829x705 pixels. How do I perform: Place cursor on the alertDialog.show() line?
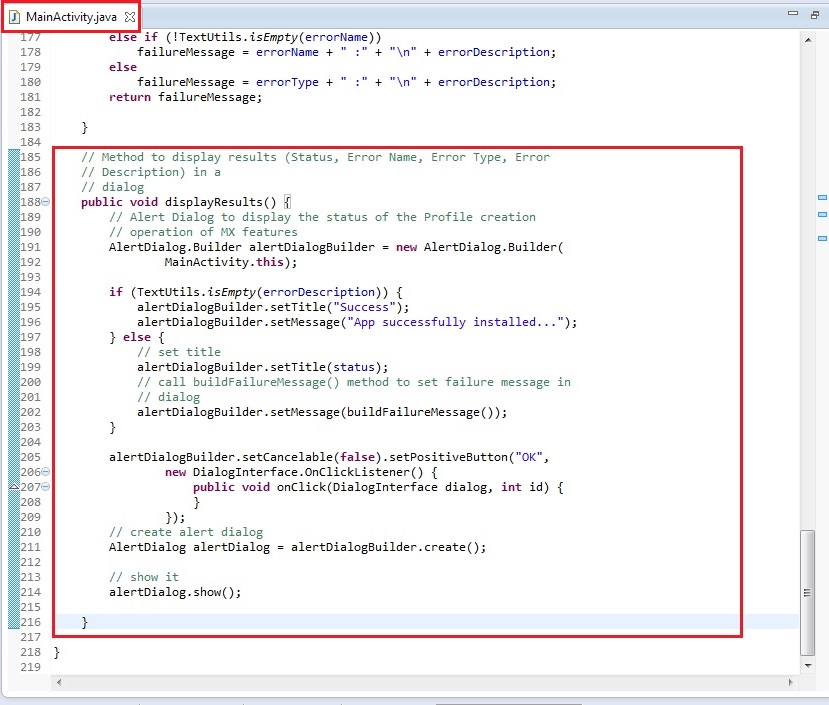pyautogui.click(x=175, y=592)
